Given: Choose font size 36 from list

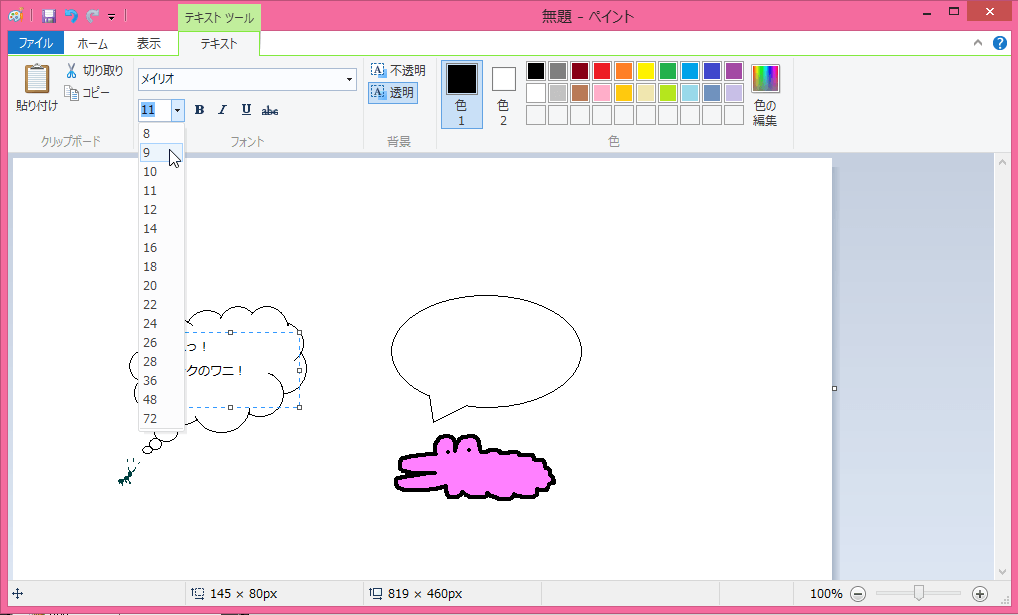Looking at the screenshot, I should pos(161,381).
